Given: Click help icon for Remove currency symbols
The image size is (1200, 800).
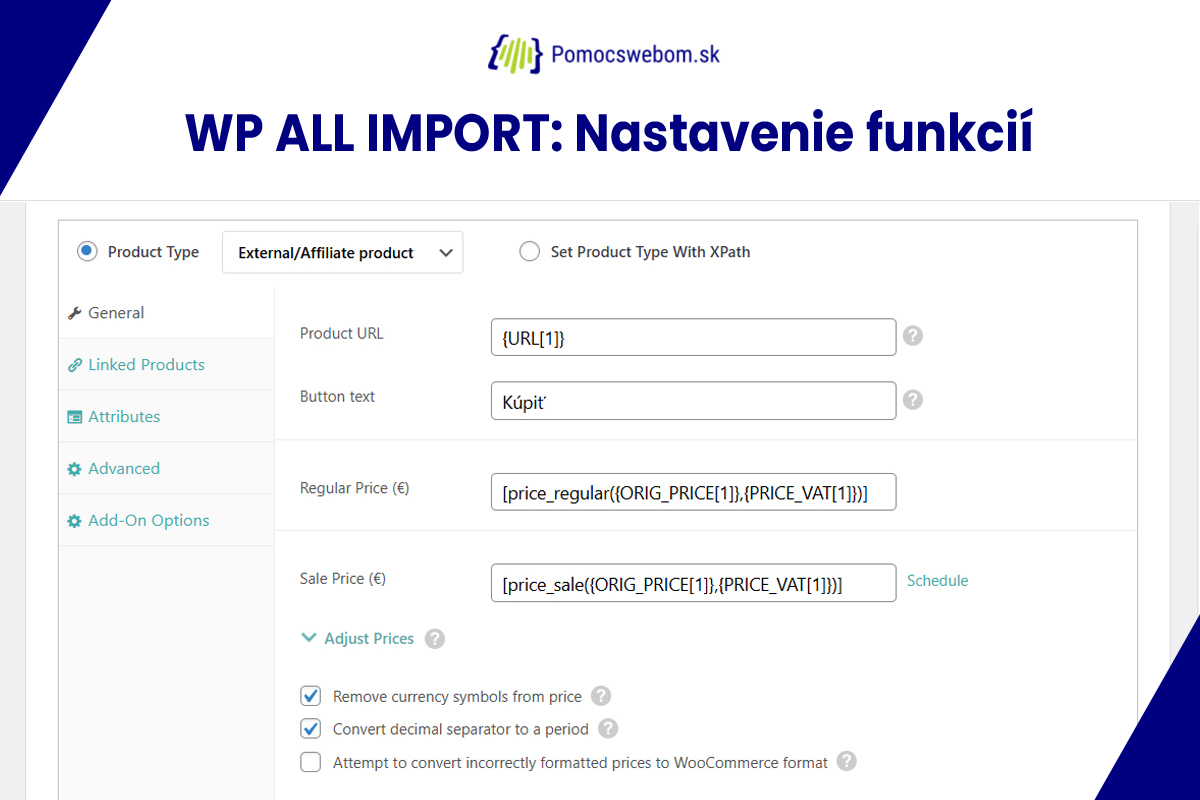Looking at the screenshot, I should tap(600, 696).
